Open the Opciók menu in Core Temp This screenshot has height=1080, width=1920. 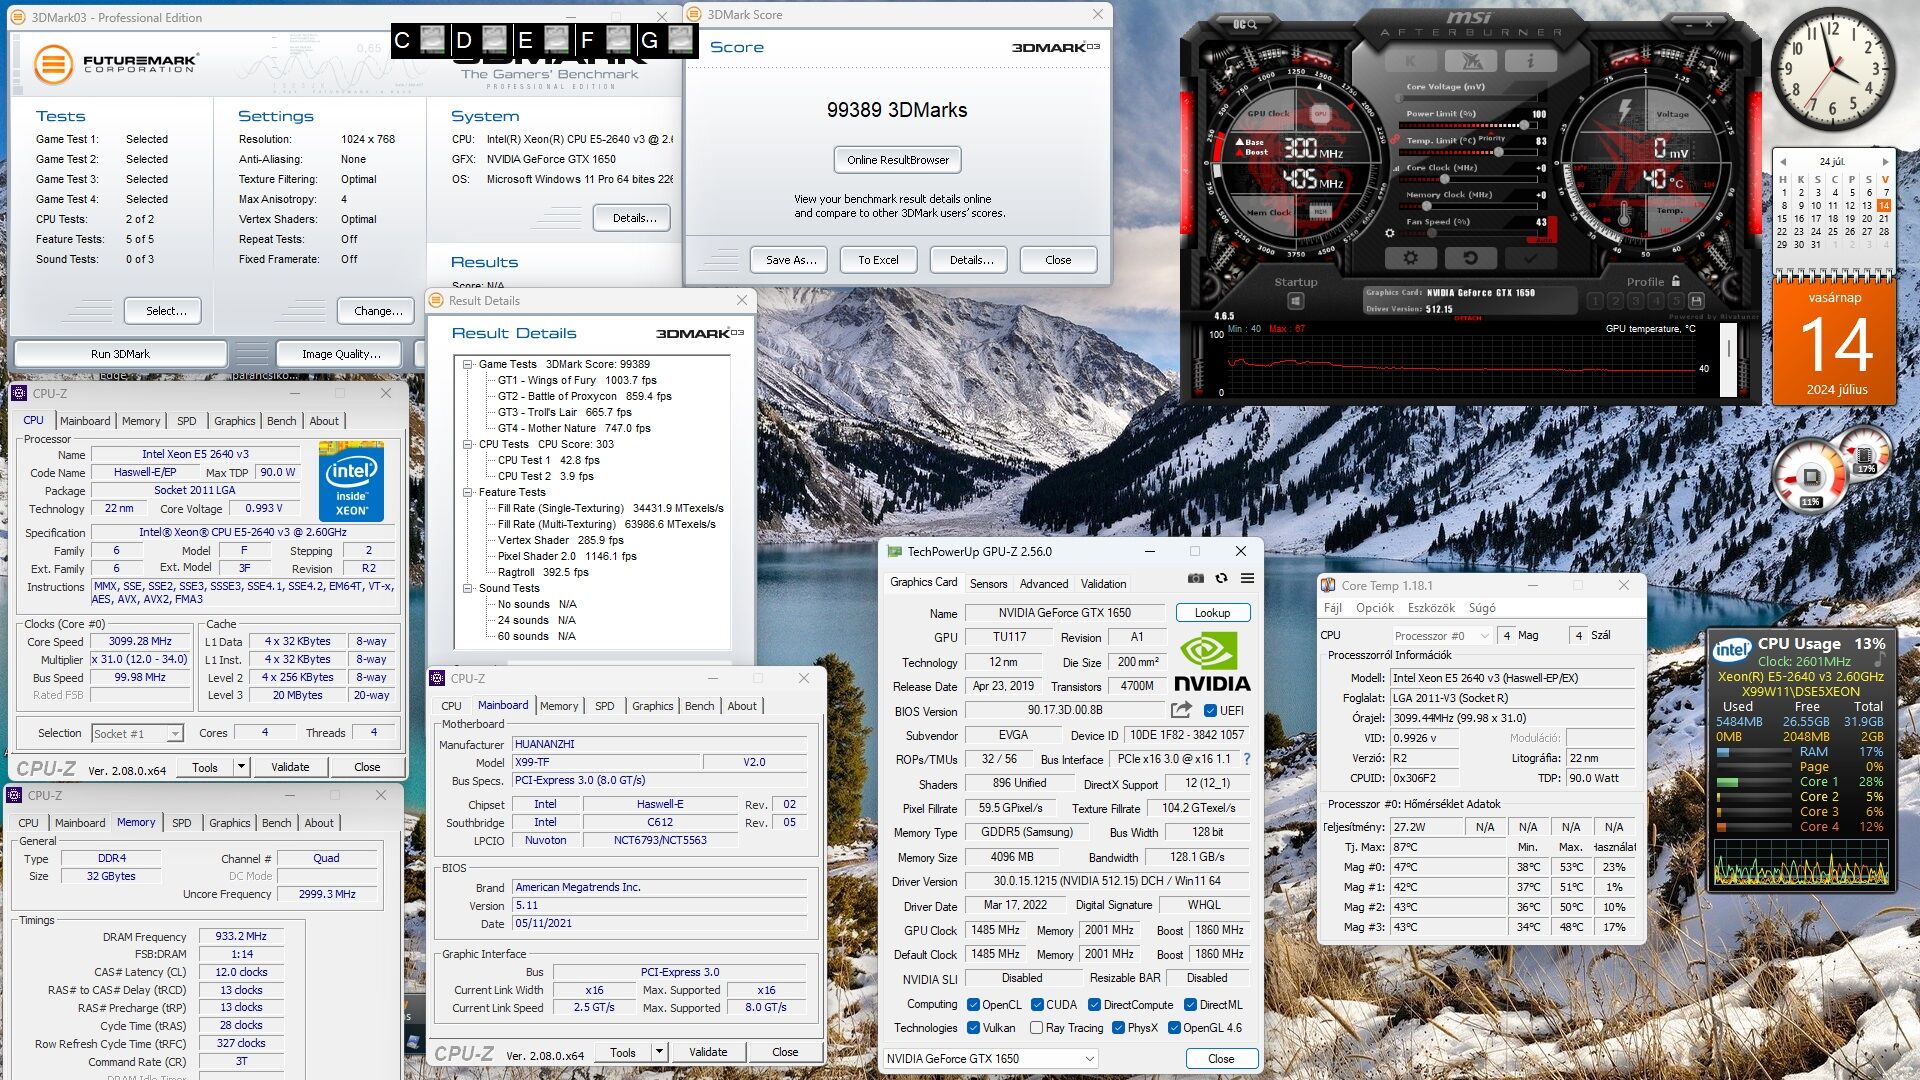point(1375,608)
